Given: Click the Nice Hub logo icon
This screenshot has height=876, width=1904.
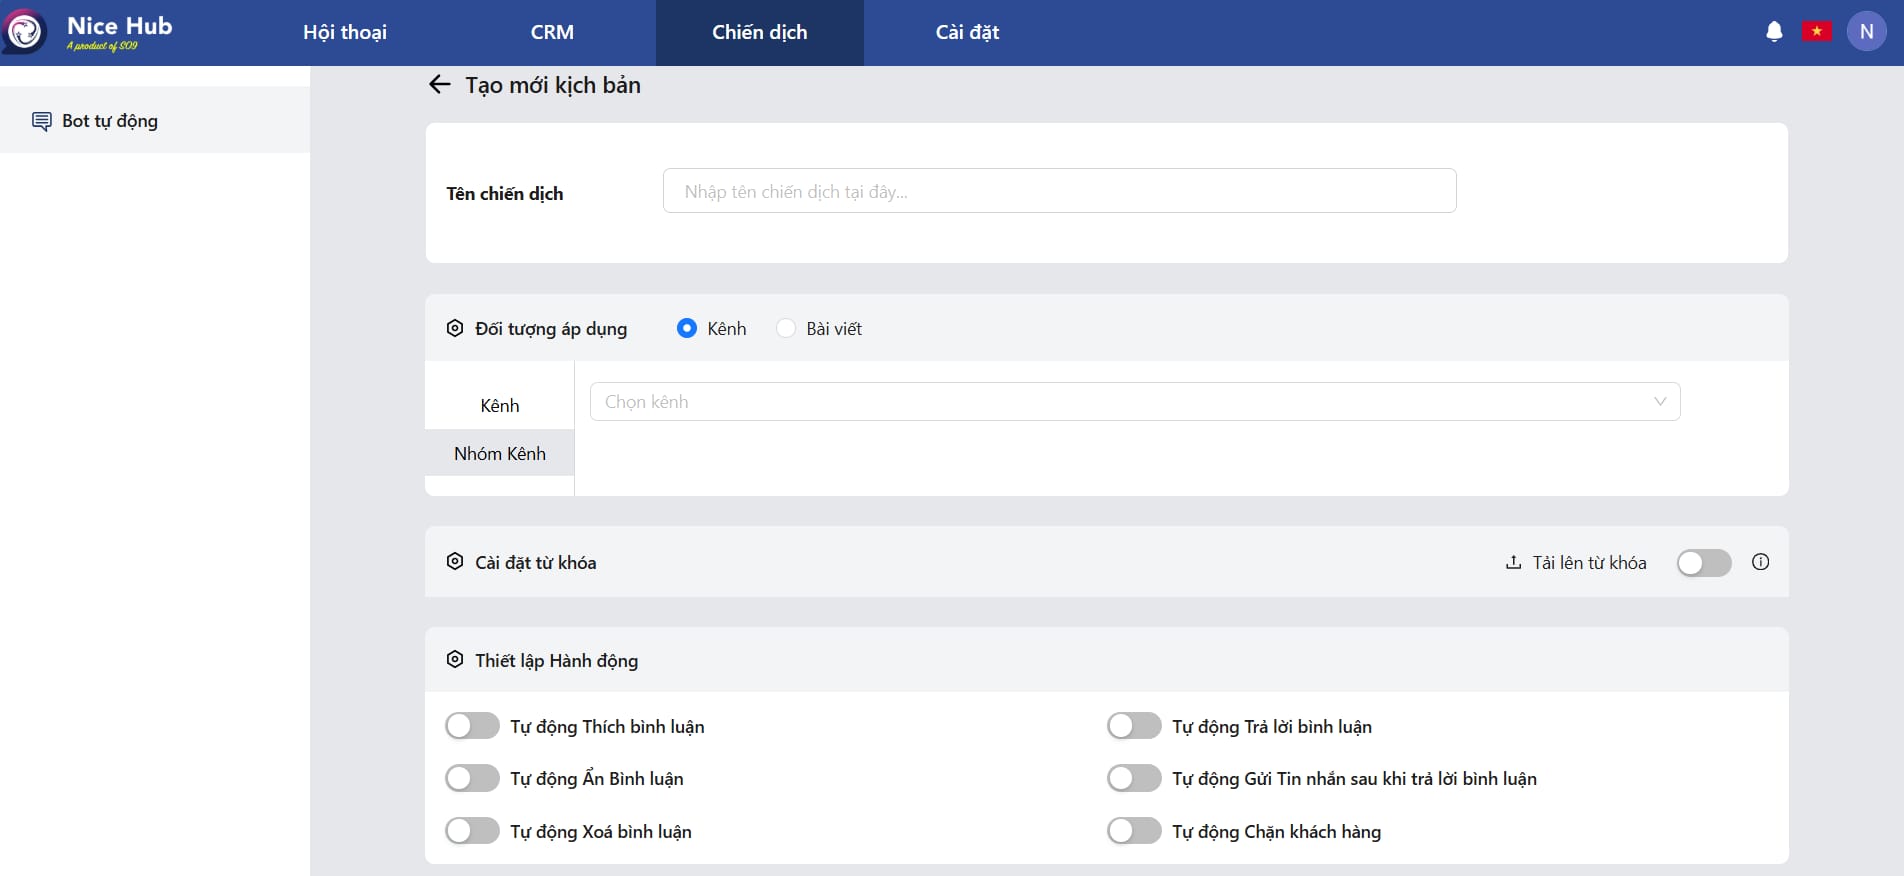Looking at the screenshot, I should click(24, 32).
